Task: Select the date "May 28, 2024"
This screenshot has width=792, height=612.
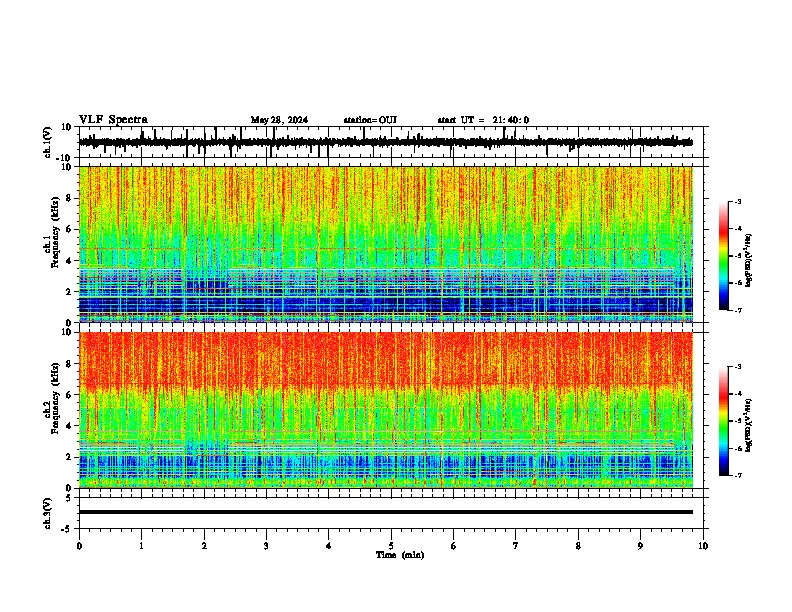Action: 279,120
